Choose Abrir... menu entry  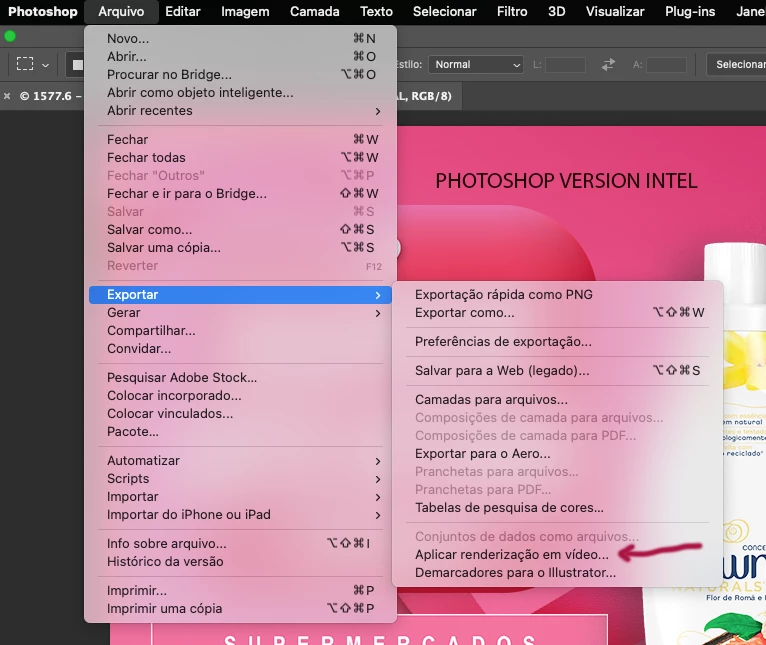click(x=240, y=57)
